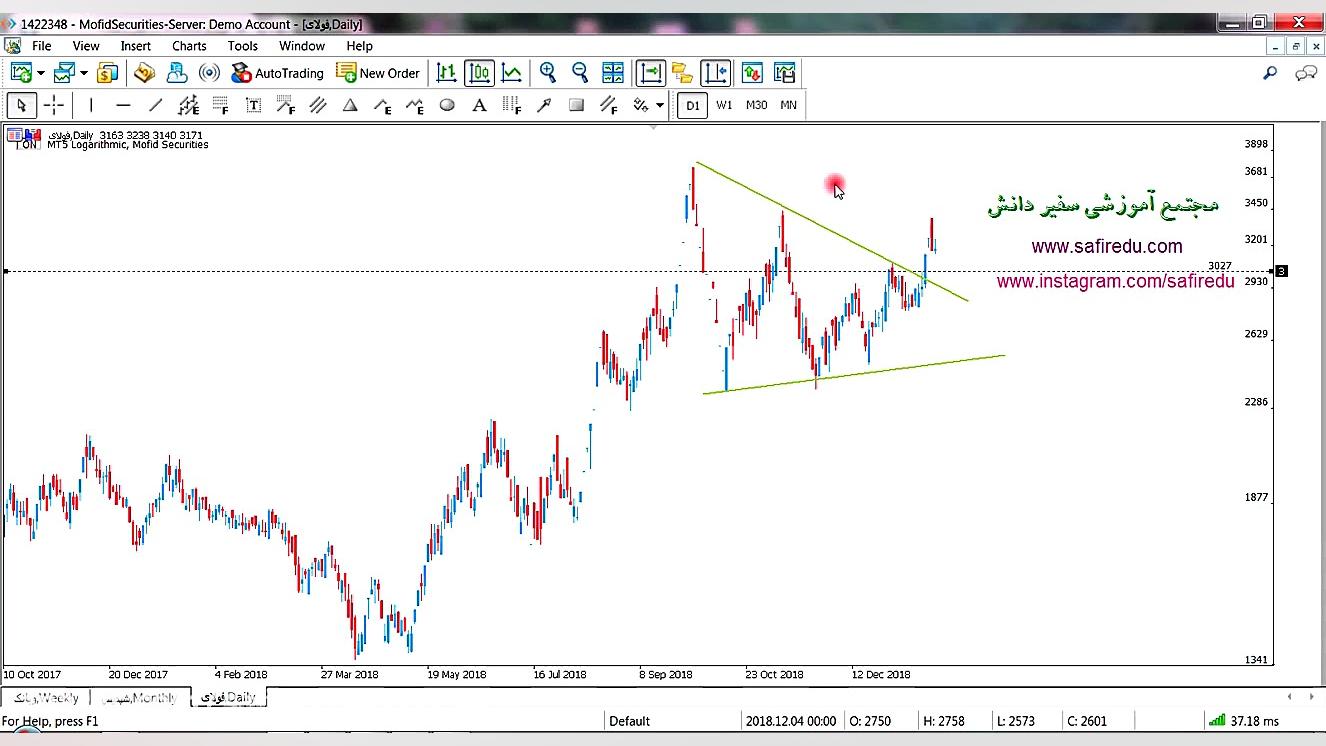Open the Market Watch panel icon
The image size is (1326, 746).
[x=108, y=73]
